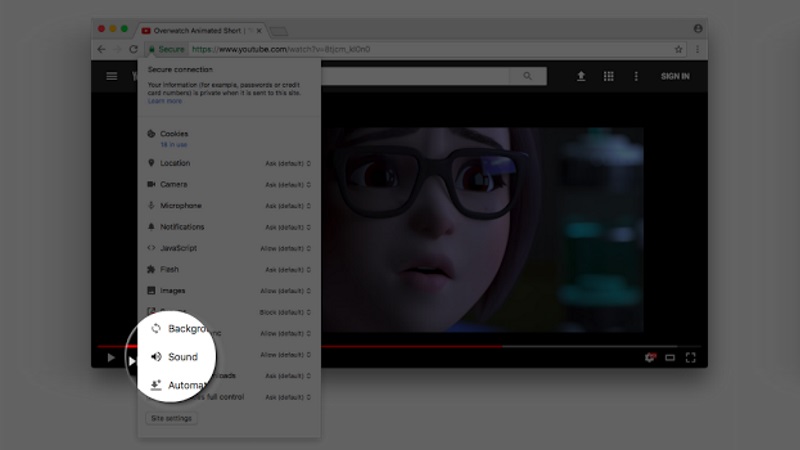Click the YouTube search magnifier button

point(528,76)
